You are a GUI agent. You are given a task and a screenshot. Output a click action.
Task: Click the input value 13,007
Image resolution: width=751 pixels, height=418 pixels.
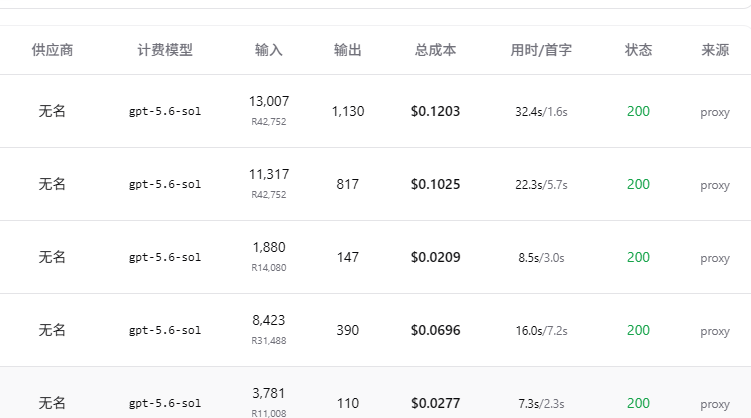(269, 102)
